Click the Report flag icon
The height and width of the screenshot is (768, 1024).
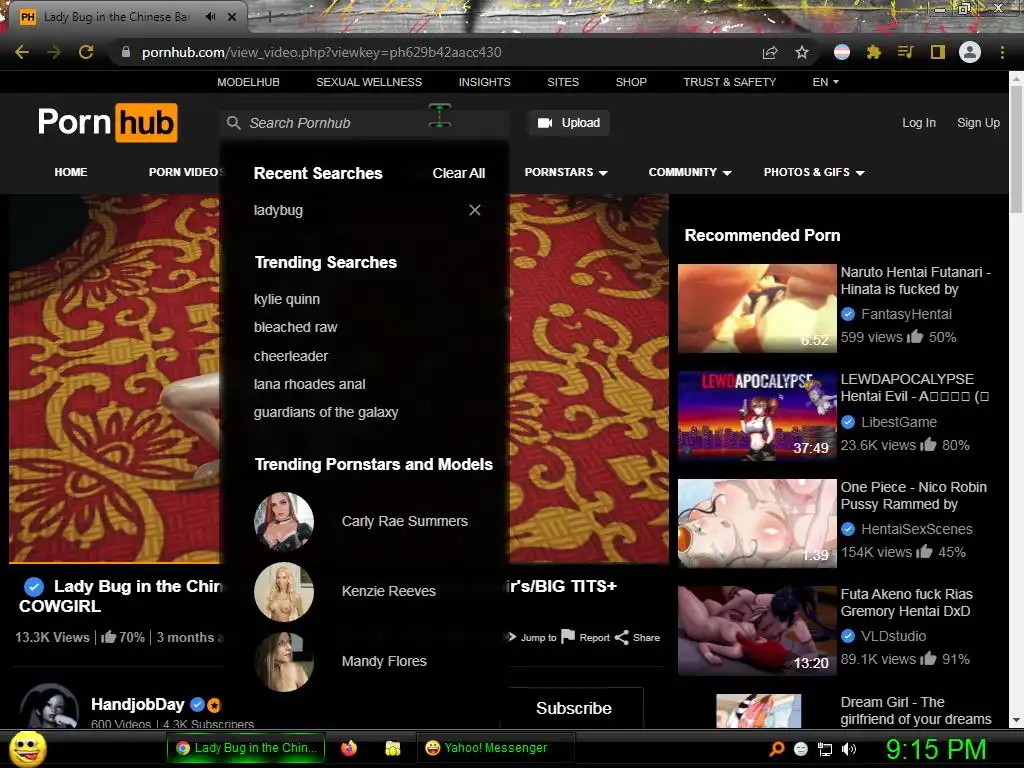pyautogui.click(x=568, y=637)
